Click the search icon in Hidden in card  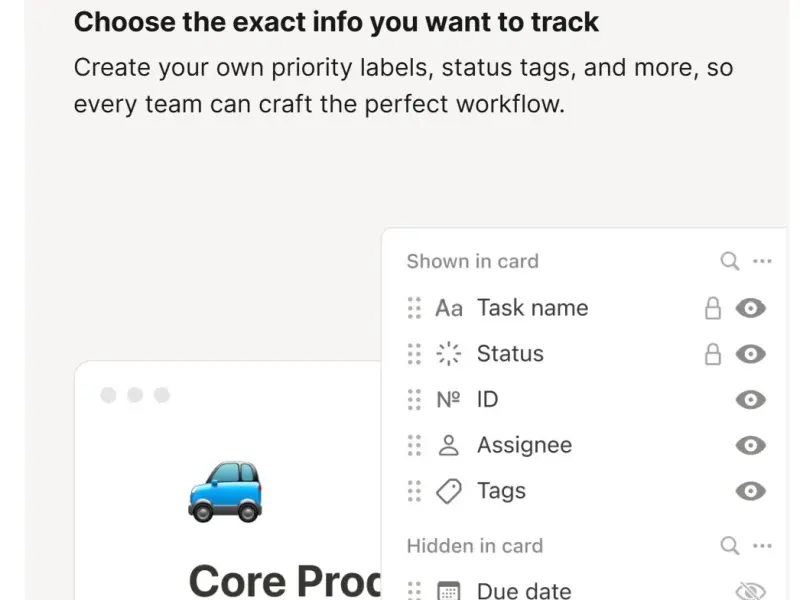[x=730, y=546]
